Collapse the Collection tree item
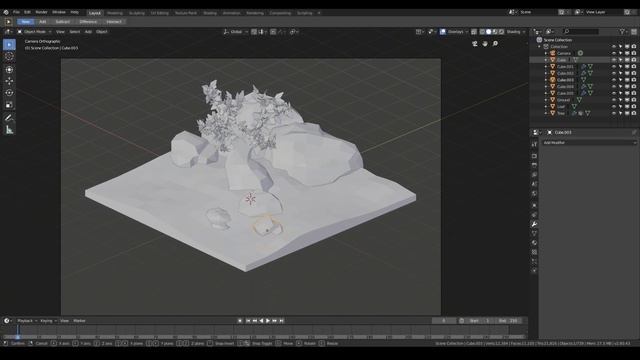 coord(540,47)
